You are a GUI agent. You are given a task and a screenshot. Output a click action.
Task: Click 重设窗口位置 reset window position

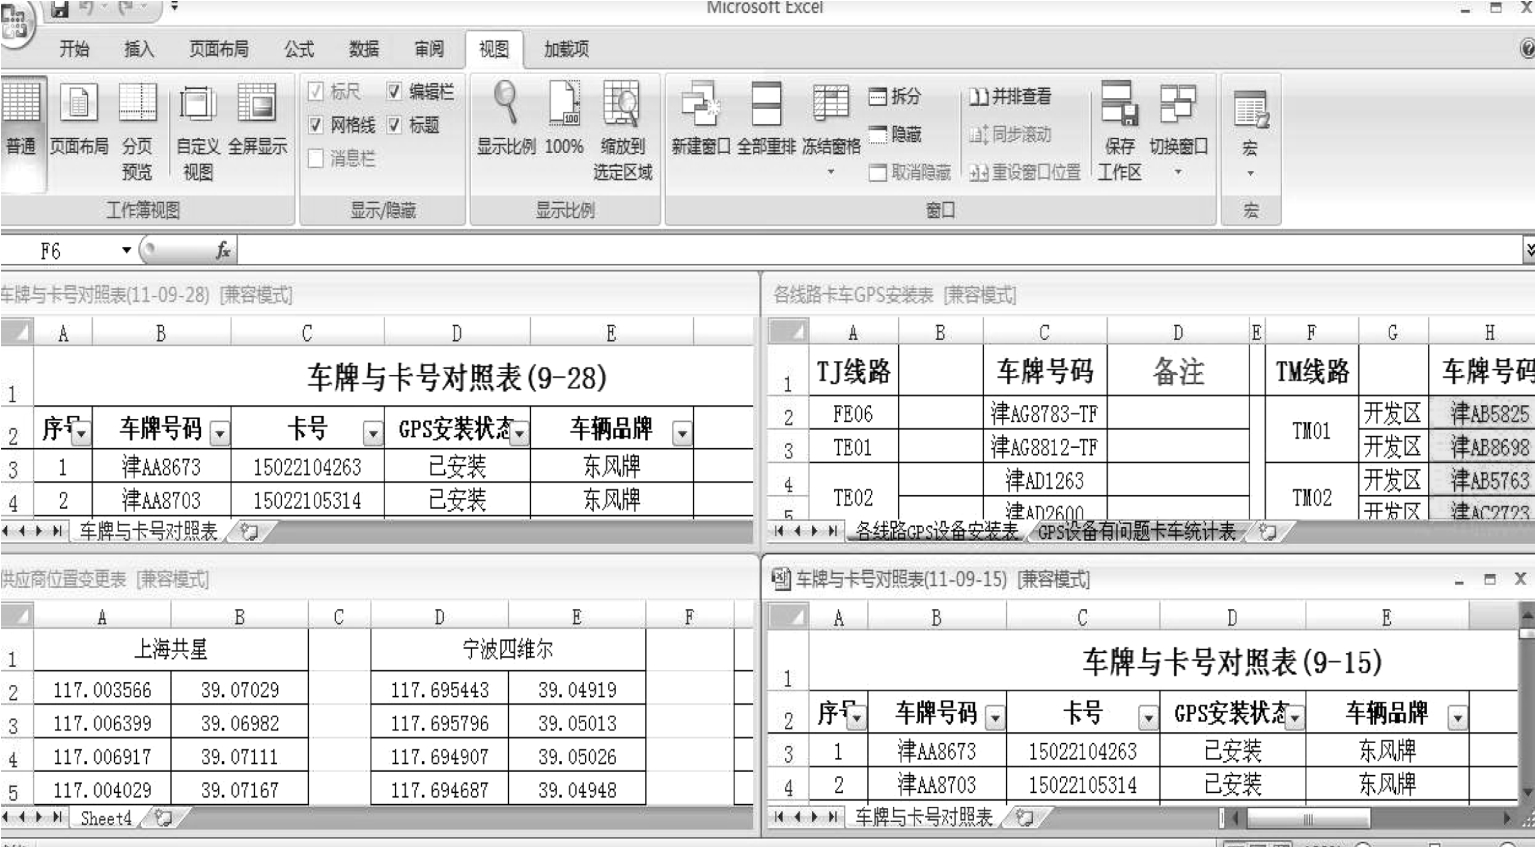click(x=1025, y=172)
